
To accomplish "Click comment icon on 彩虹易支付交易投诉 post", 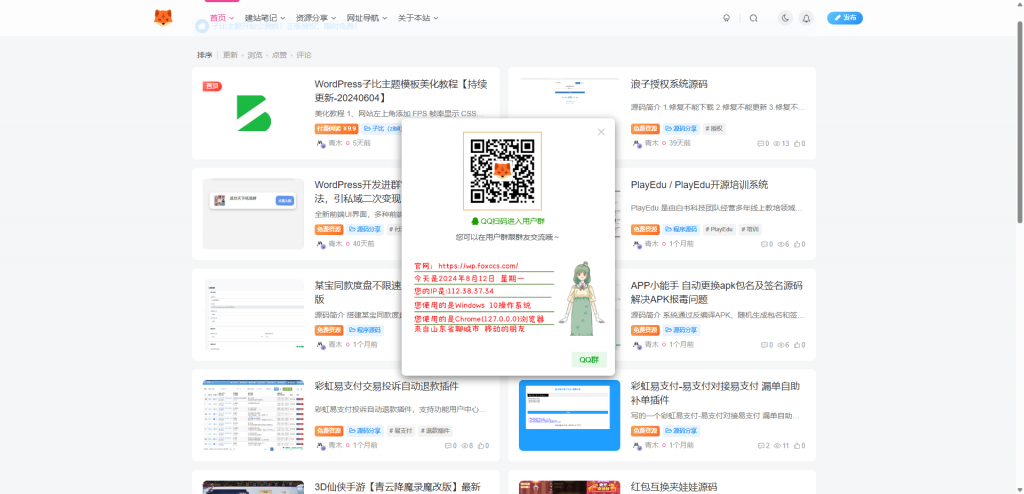I will (448, 445).
